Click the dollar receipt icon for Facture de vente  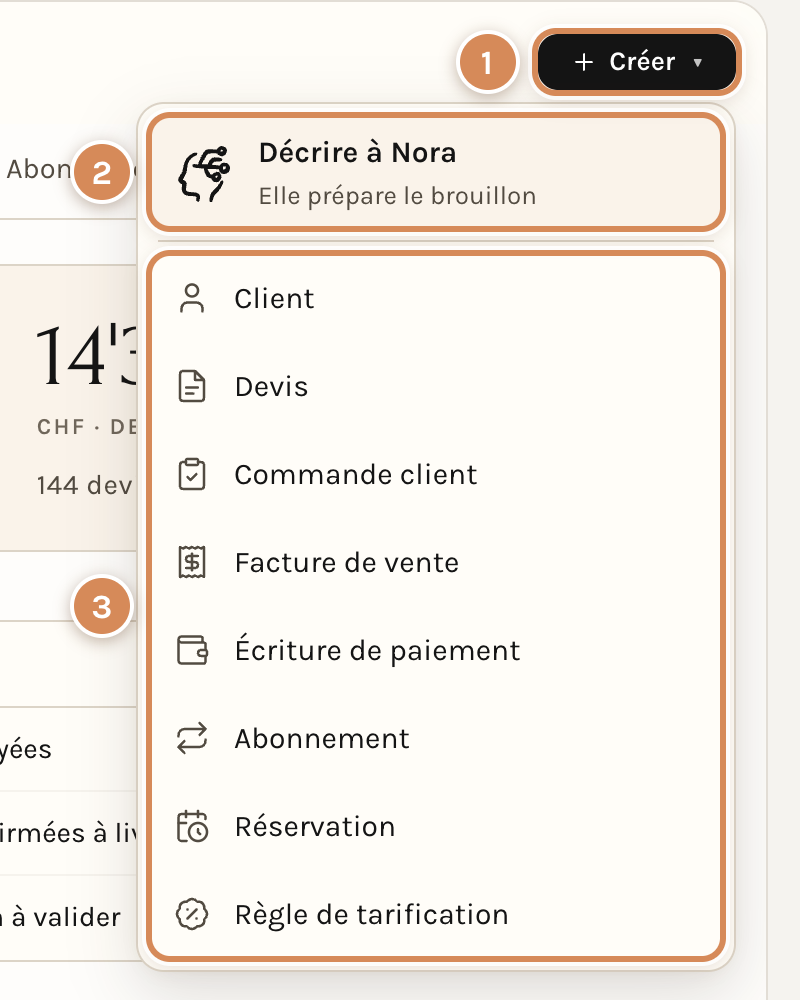coord(192,562)
